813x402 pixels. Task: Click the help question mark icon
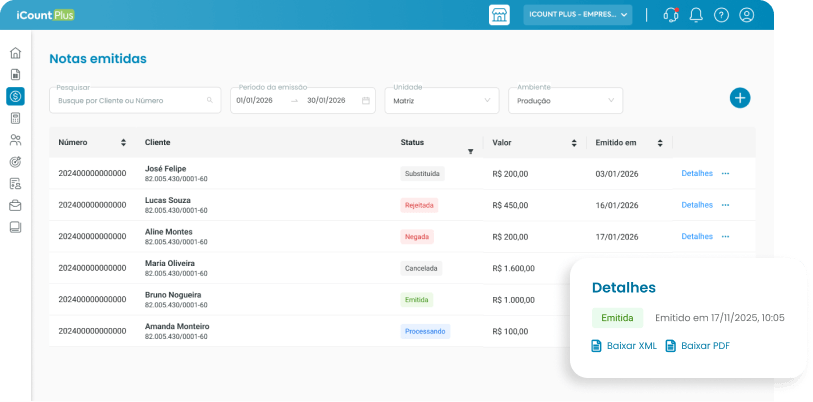tap(721, 15)
